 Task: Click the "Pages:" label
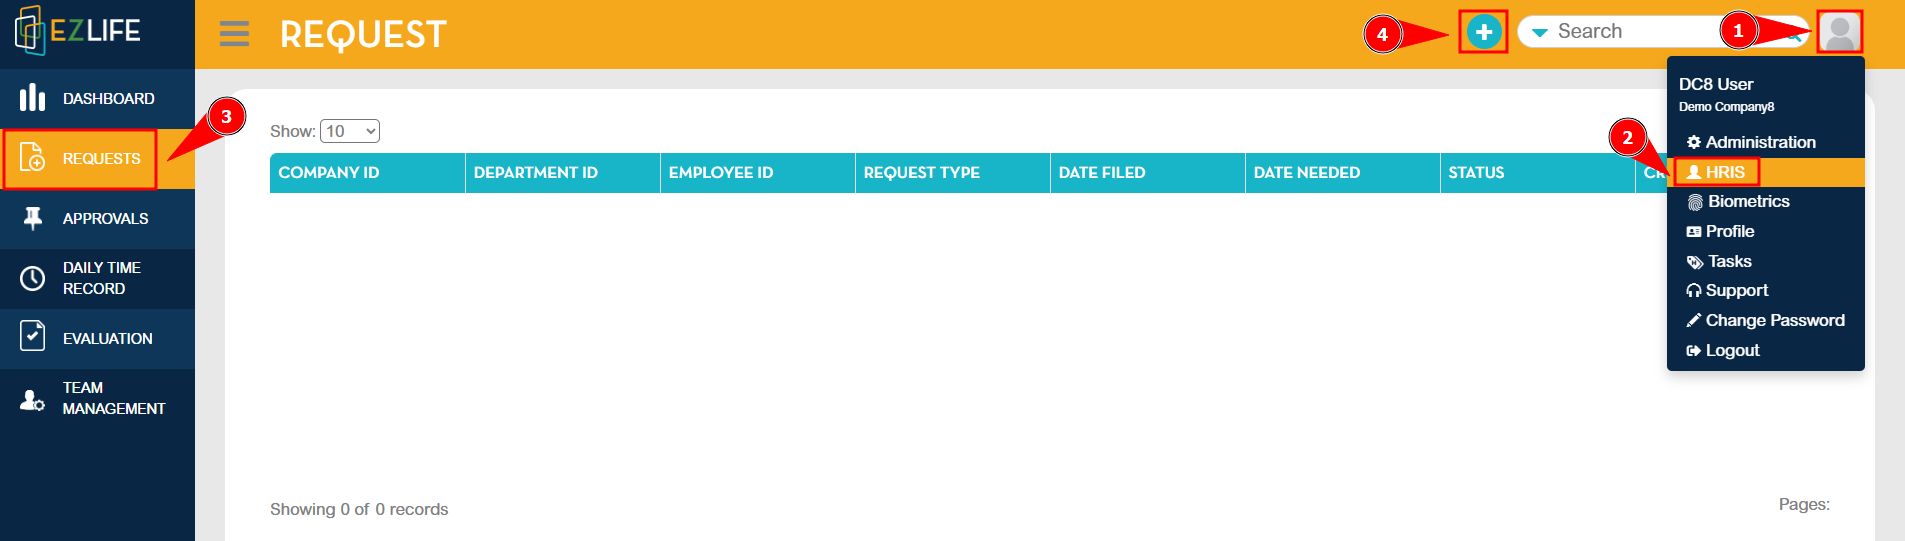click(x=1804, y=504)
